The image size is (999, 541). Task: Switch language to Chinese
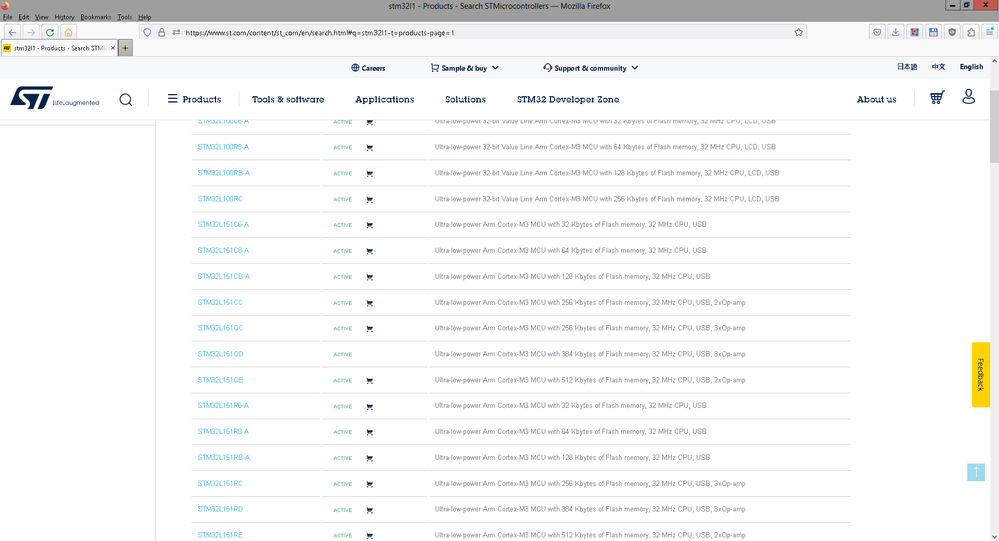point(938,67)
